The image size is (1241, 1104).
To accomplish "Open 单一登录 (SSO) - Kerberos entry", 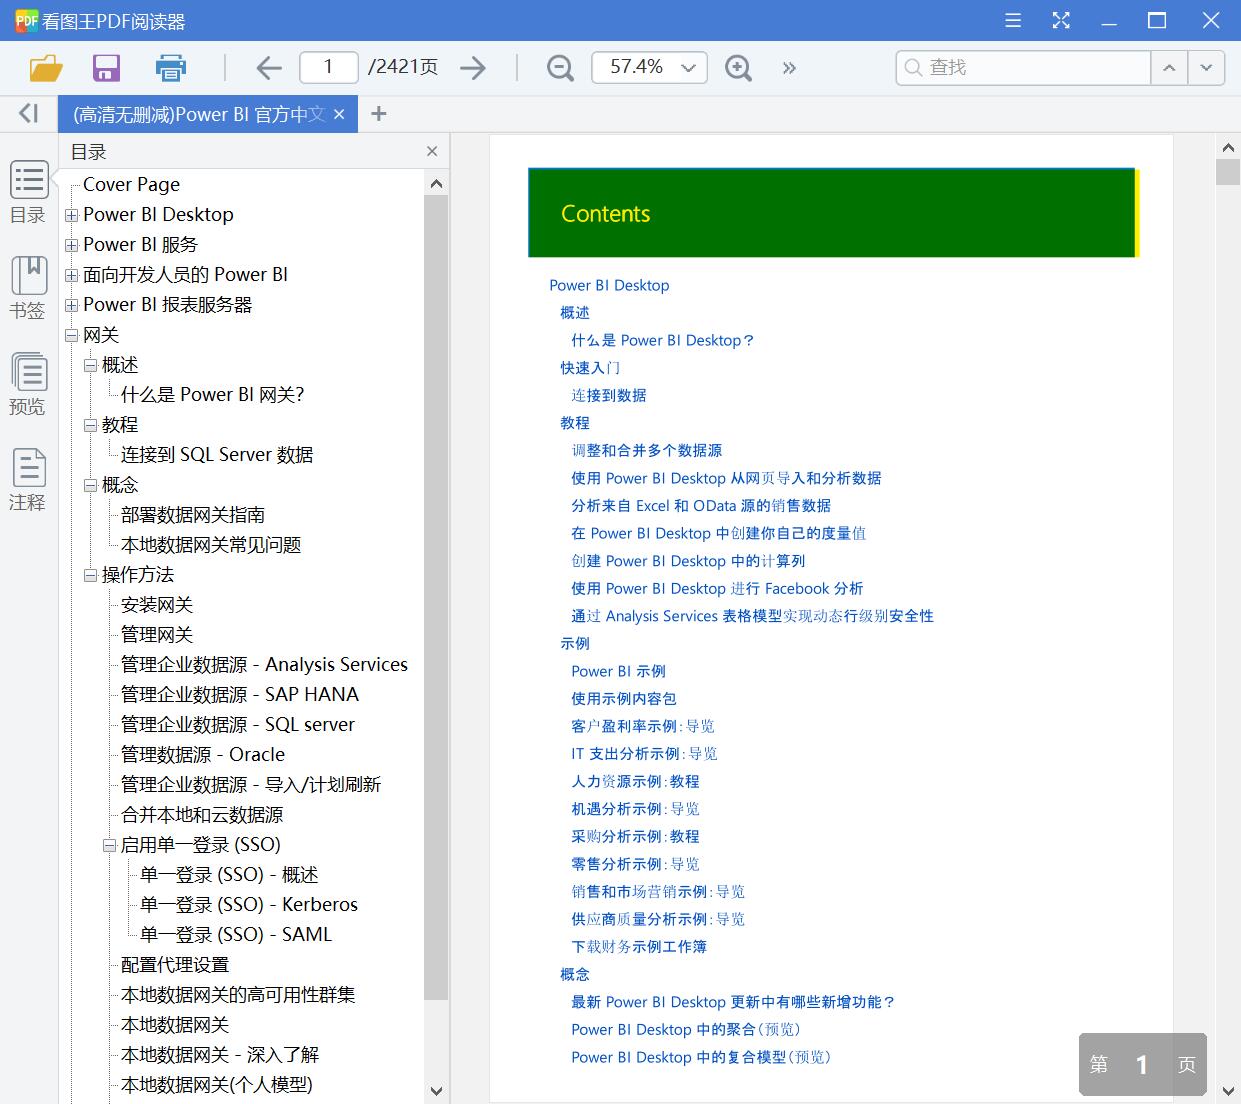I will 249,904.
